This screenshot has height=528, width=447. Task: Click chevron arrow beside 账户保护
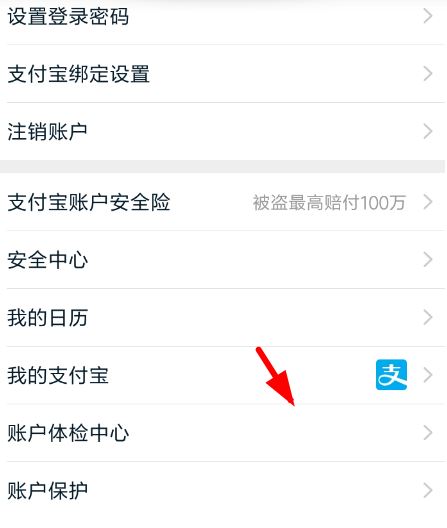pos(428,490)
